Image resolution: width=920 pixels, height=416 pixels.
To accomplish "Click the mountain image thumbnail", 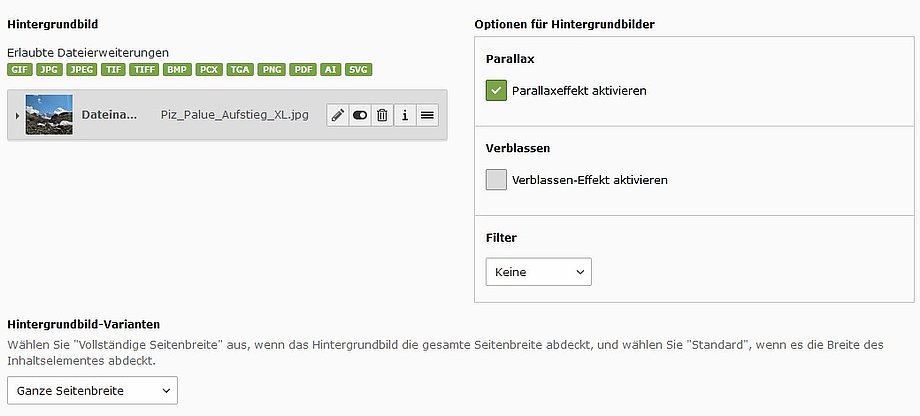I will click(49, 115).
